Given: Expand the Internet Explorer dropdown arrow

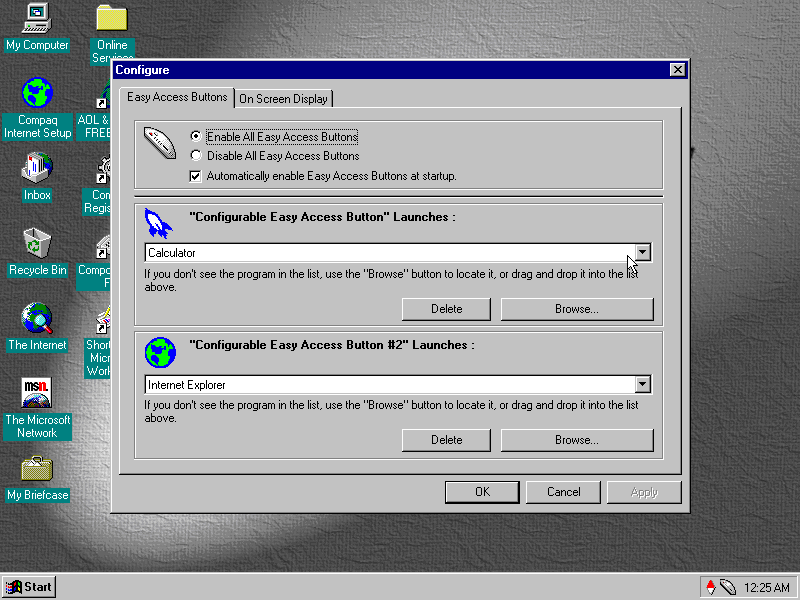Looking at the screenshot, I should point(643,385).
